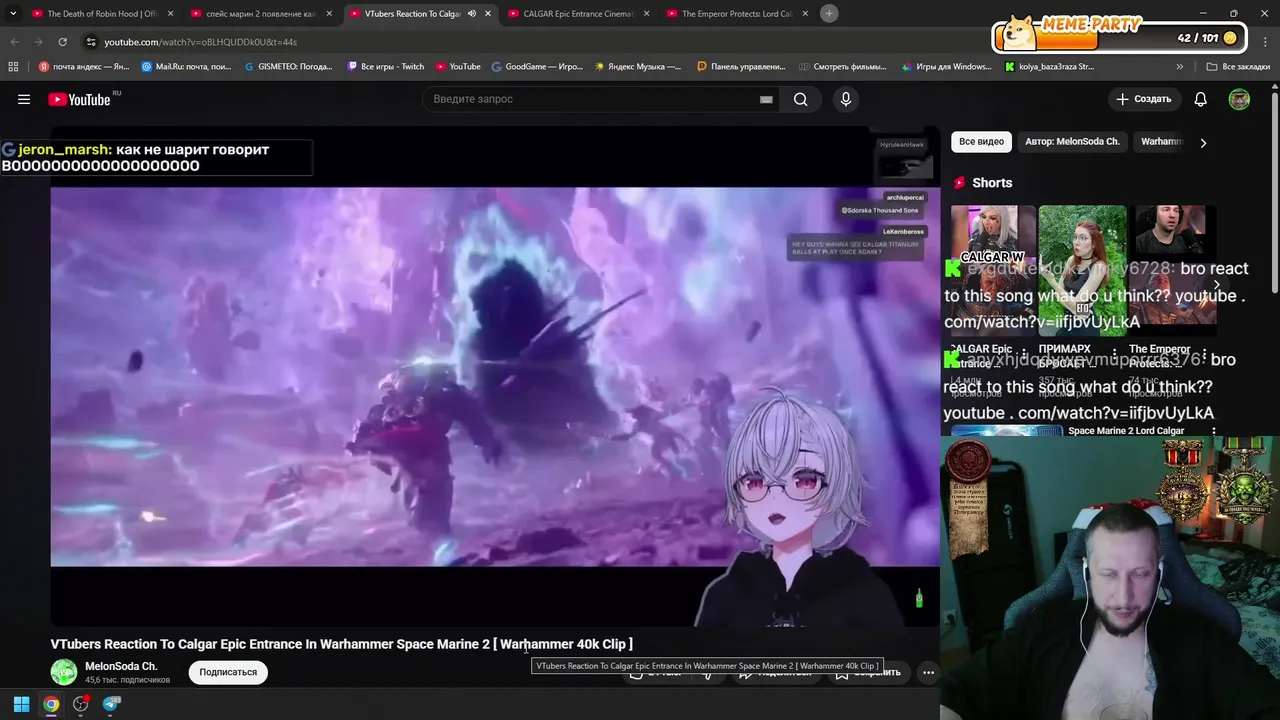Open the site information icon in address bar
This screenshot has height=720, width=1280.
91,42
